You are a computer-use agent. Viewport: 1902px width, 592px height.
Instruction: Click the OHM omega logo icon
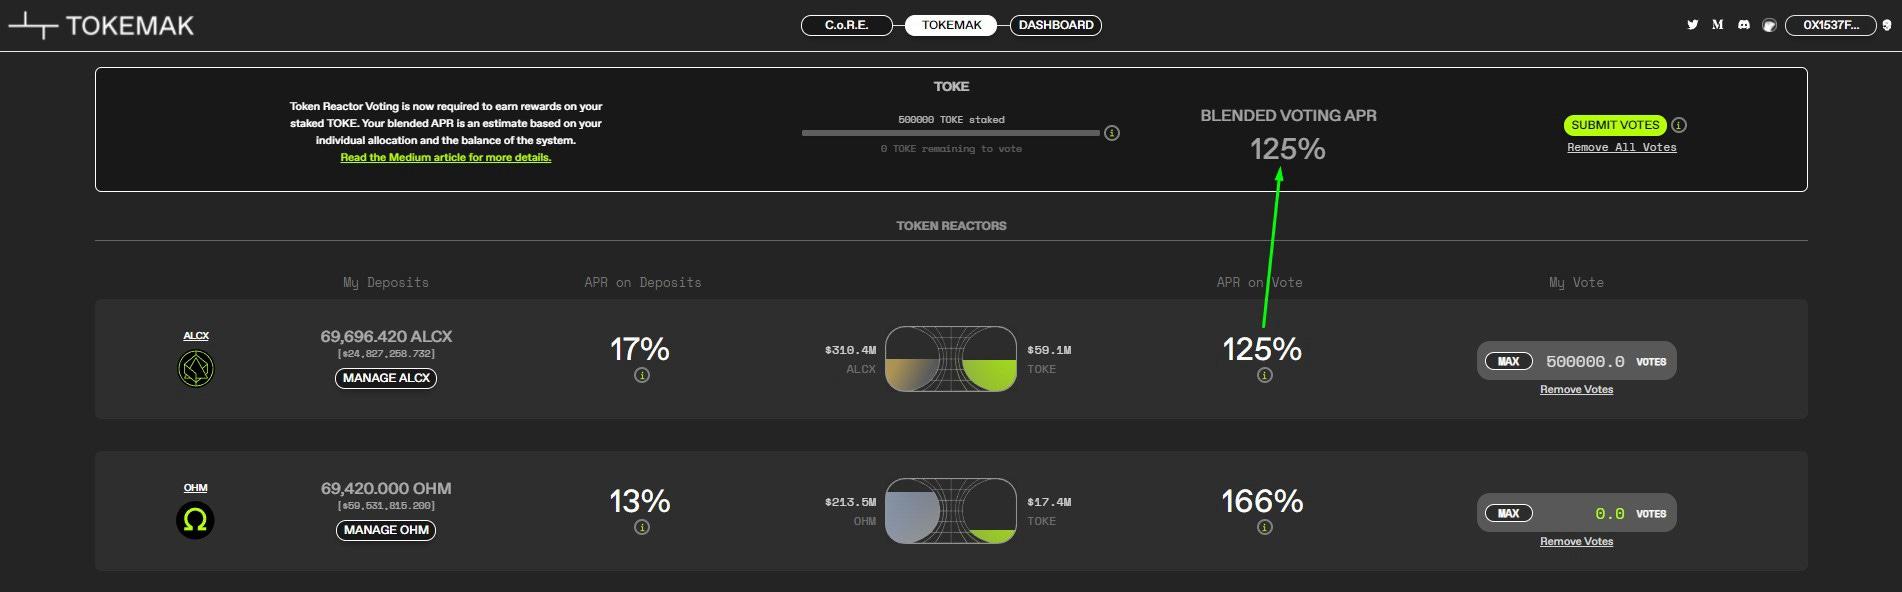(196, 521)
